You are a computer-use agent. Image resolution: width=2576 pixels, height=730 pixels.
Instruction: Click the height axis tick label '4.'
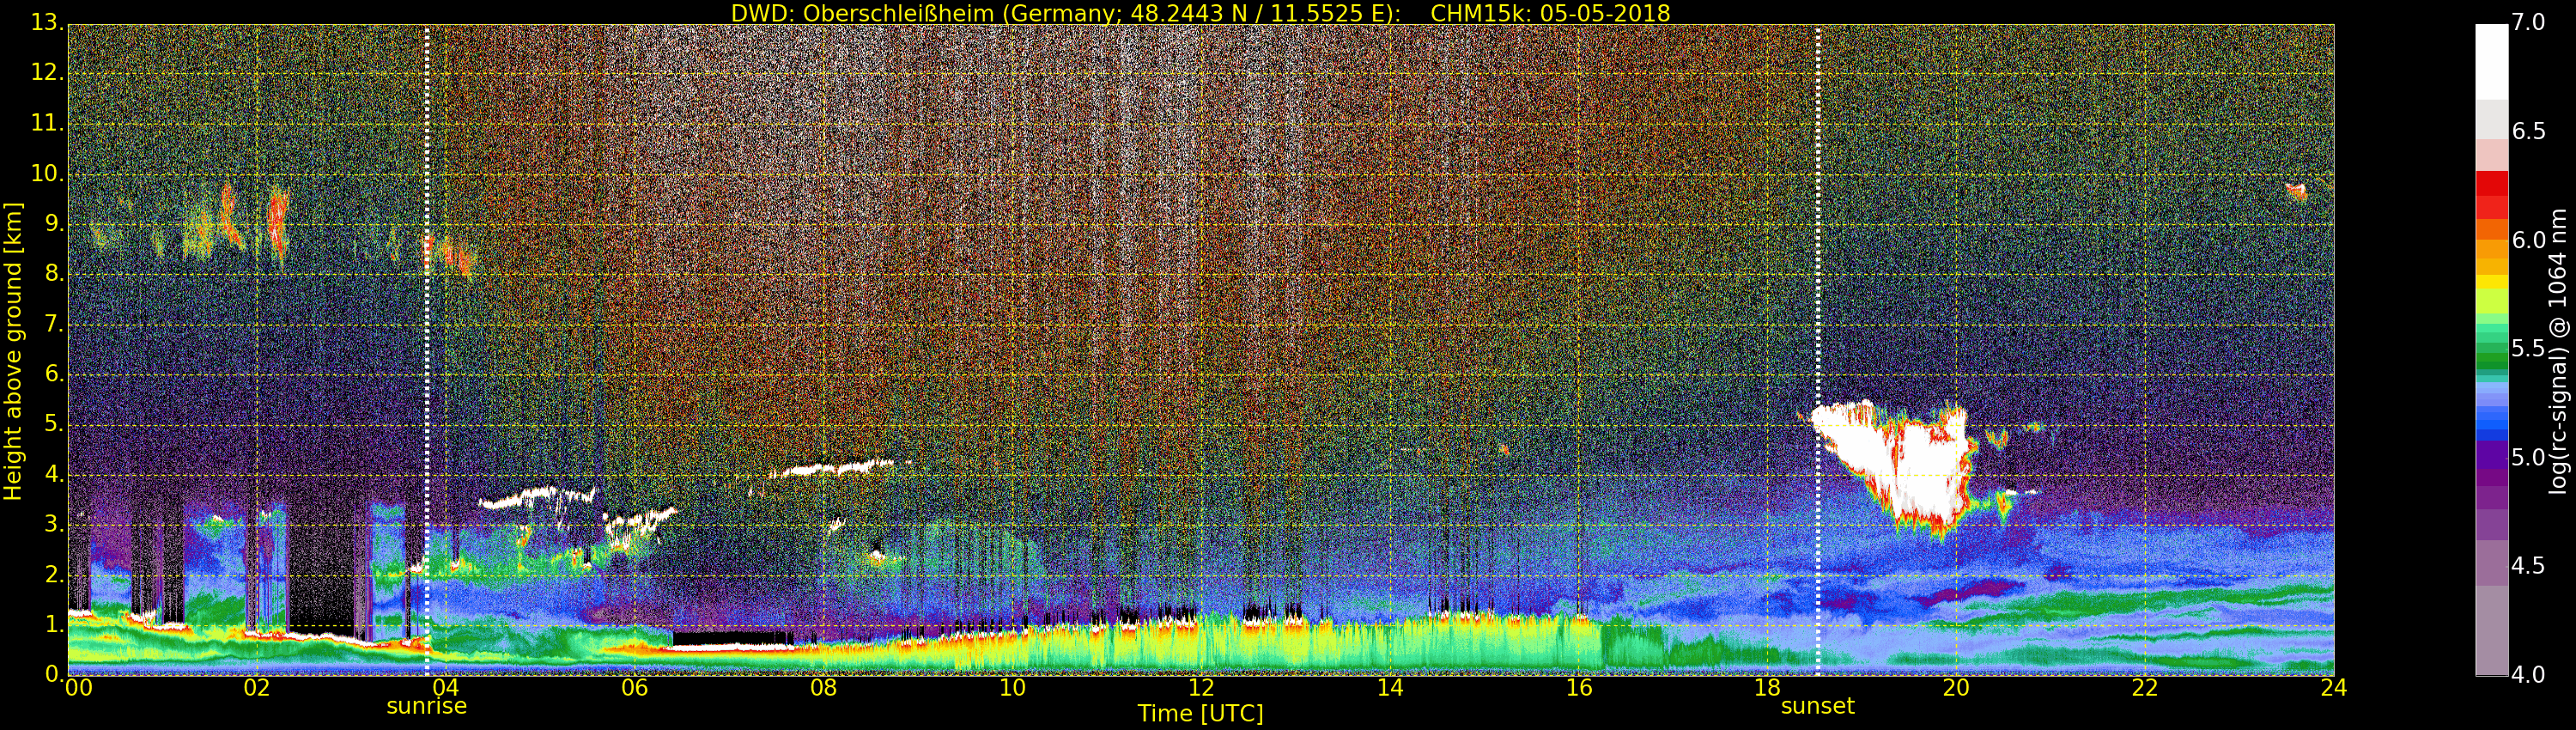(x=54, y=474)
